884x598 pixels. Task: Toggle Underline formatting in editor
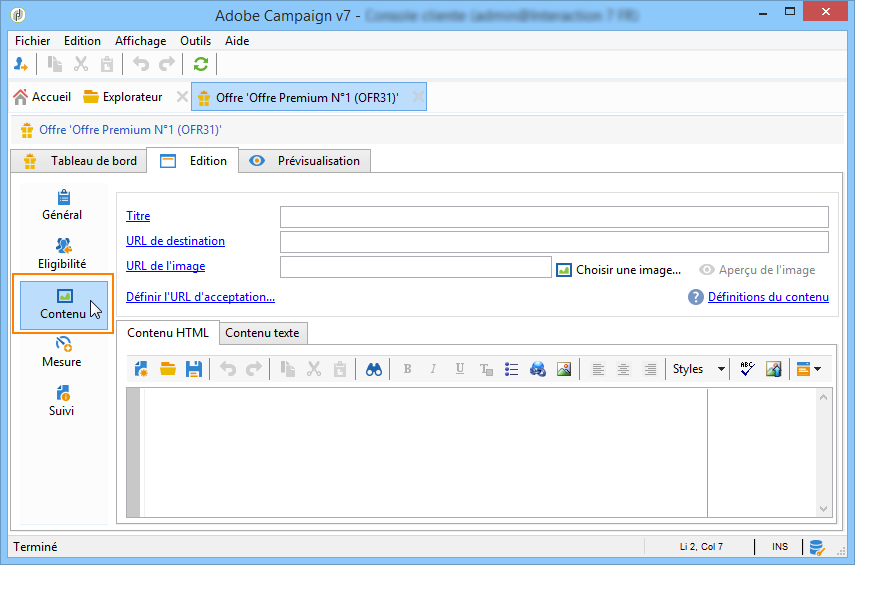459,369
